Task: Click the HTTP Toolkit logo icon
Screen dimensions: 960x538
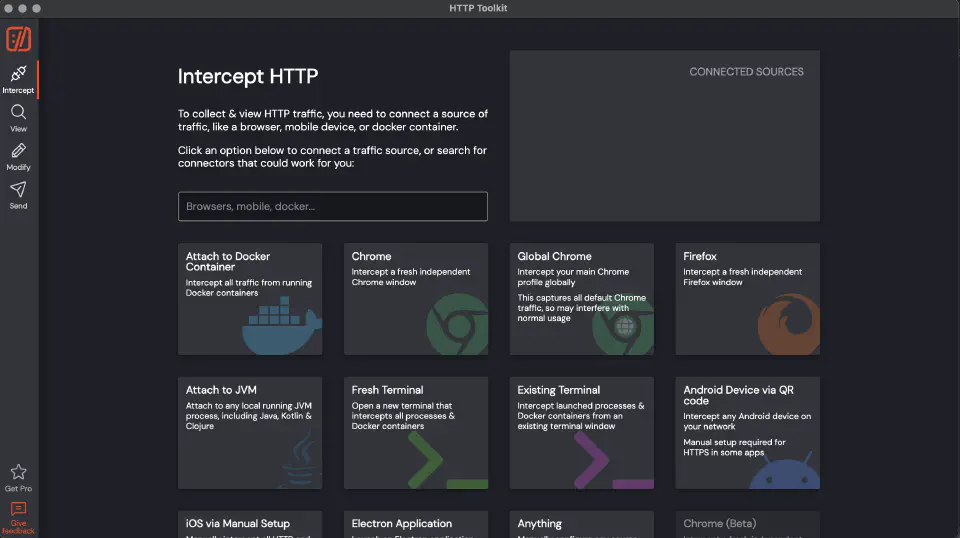Action: click(x=18, y=39)
